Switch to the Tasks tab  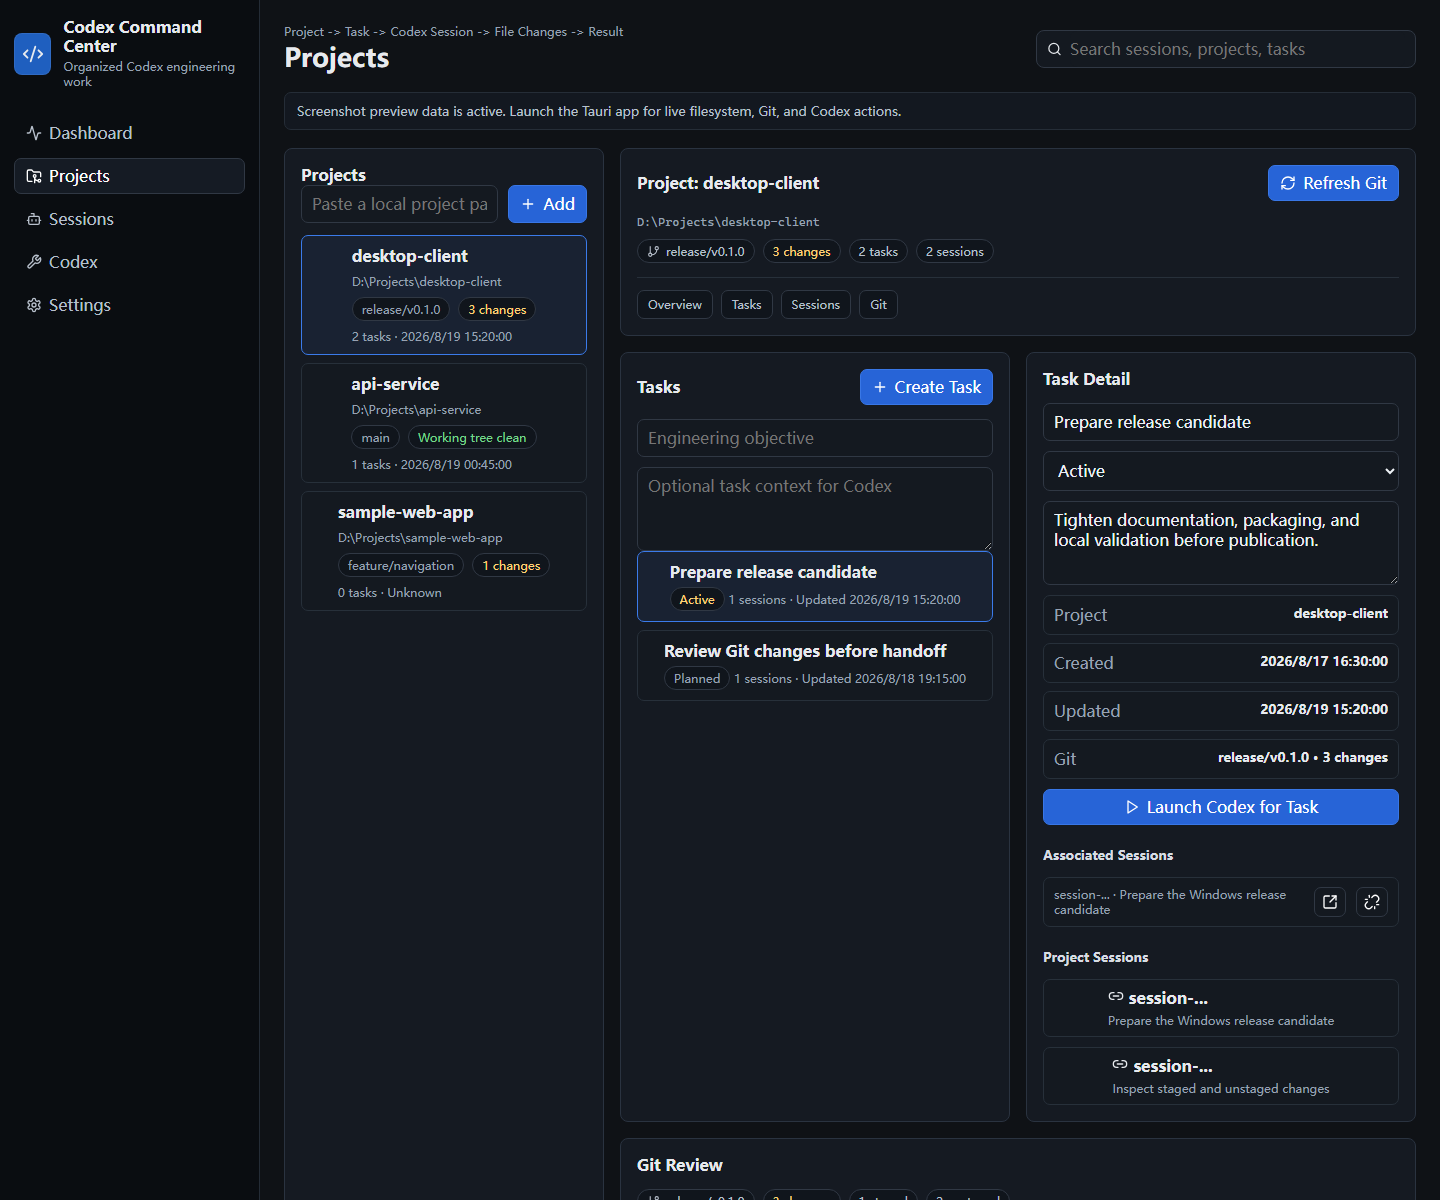[746, 305]
